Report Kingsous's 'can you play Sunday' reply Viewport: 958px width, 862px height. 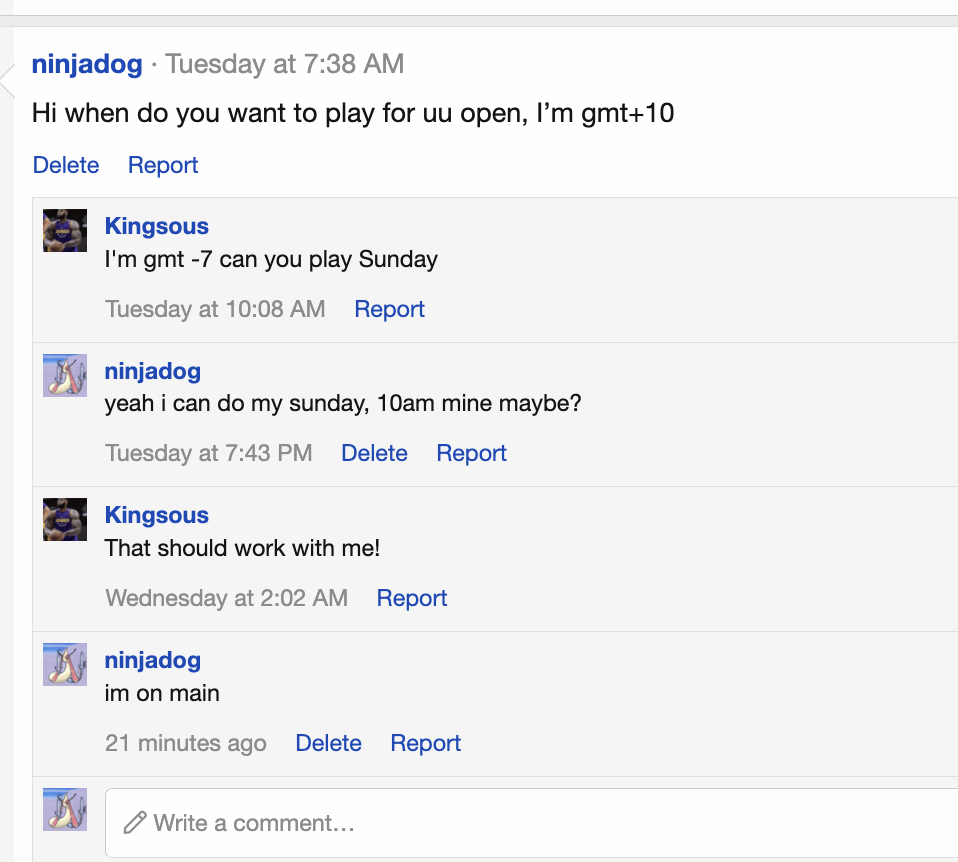[x=389, y=309]
